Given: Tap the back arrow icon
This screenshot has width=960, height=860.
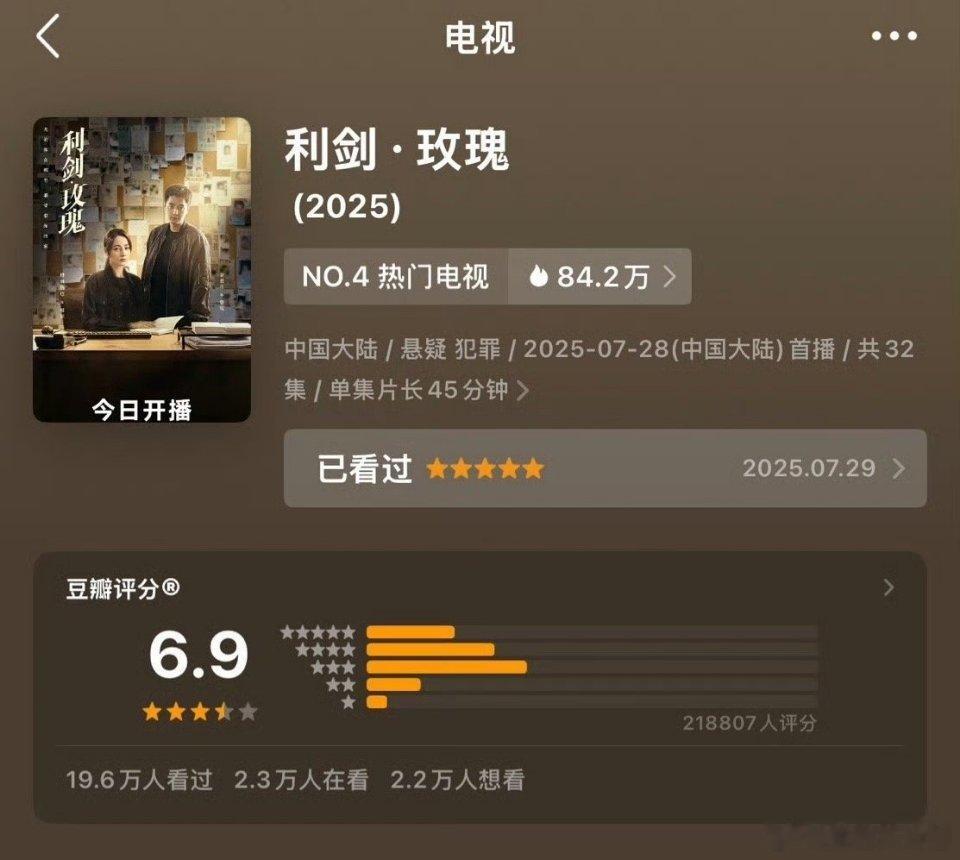Looking at the screenshot, I should point(48,36).
